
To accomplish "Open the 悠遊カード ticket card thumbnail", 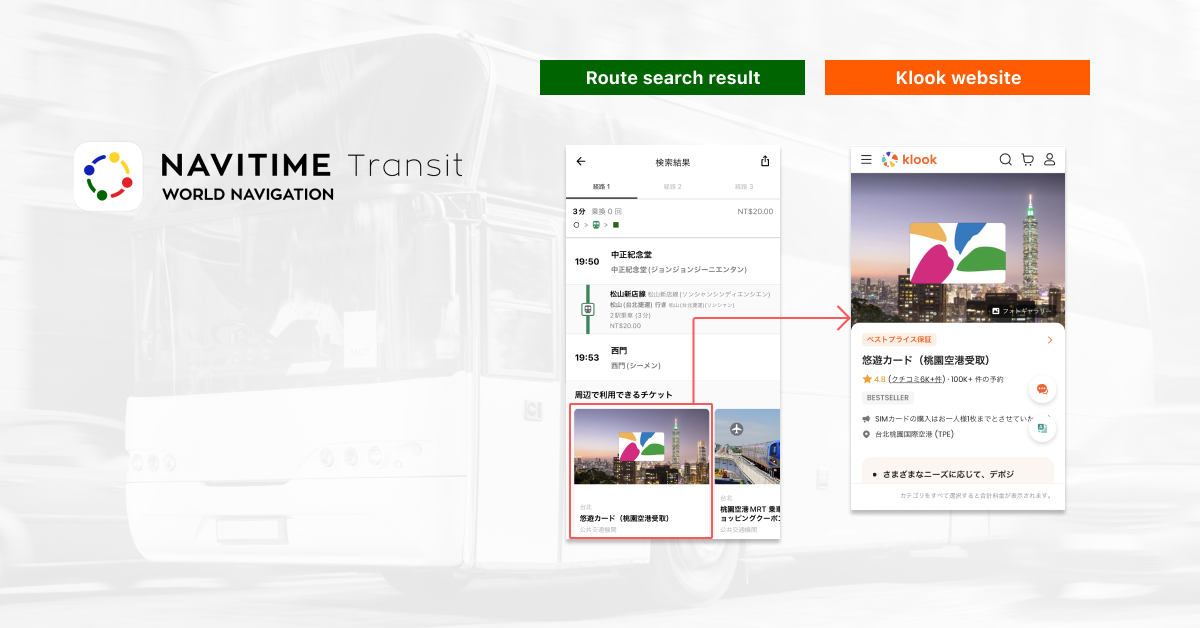I will pyautogui.click(x=641, y=470).
